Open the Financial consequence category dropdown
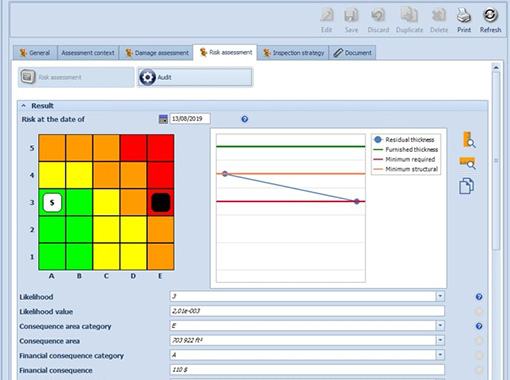The image size is (510, 380). 440,355
